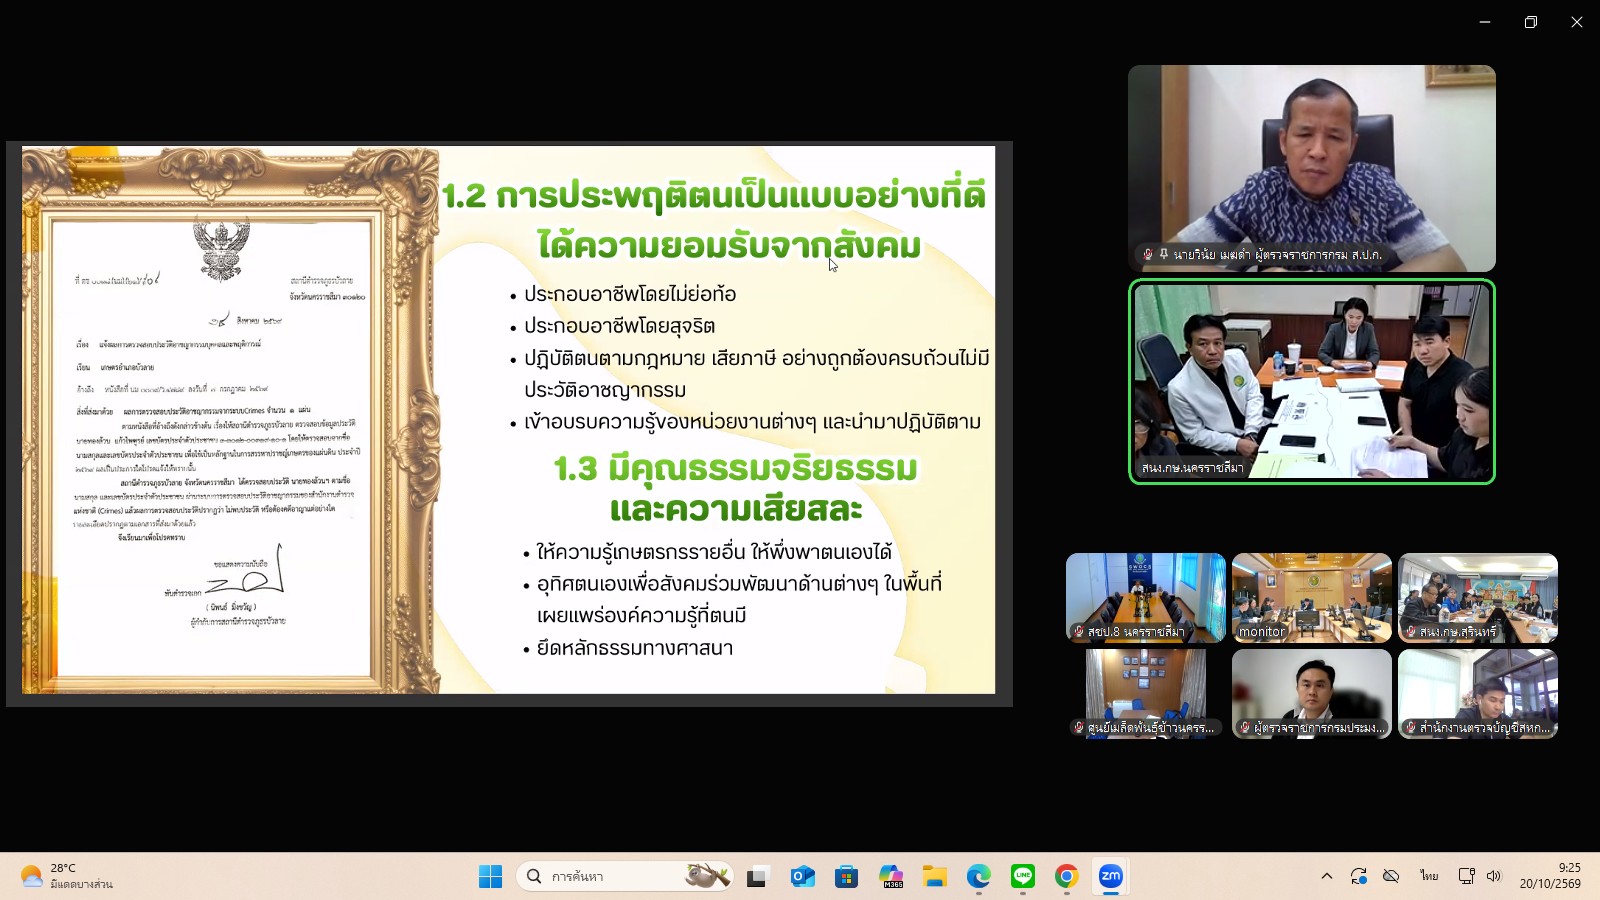This screenshot has width=1600, height=900.
Task: Select the participant tile ผู้ตรวจราชการกรมประมง...
Action: (1312, 693)
